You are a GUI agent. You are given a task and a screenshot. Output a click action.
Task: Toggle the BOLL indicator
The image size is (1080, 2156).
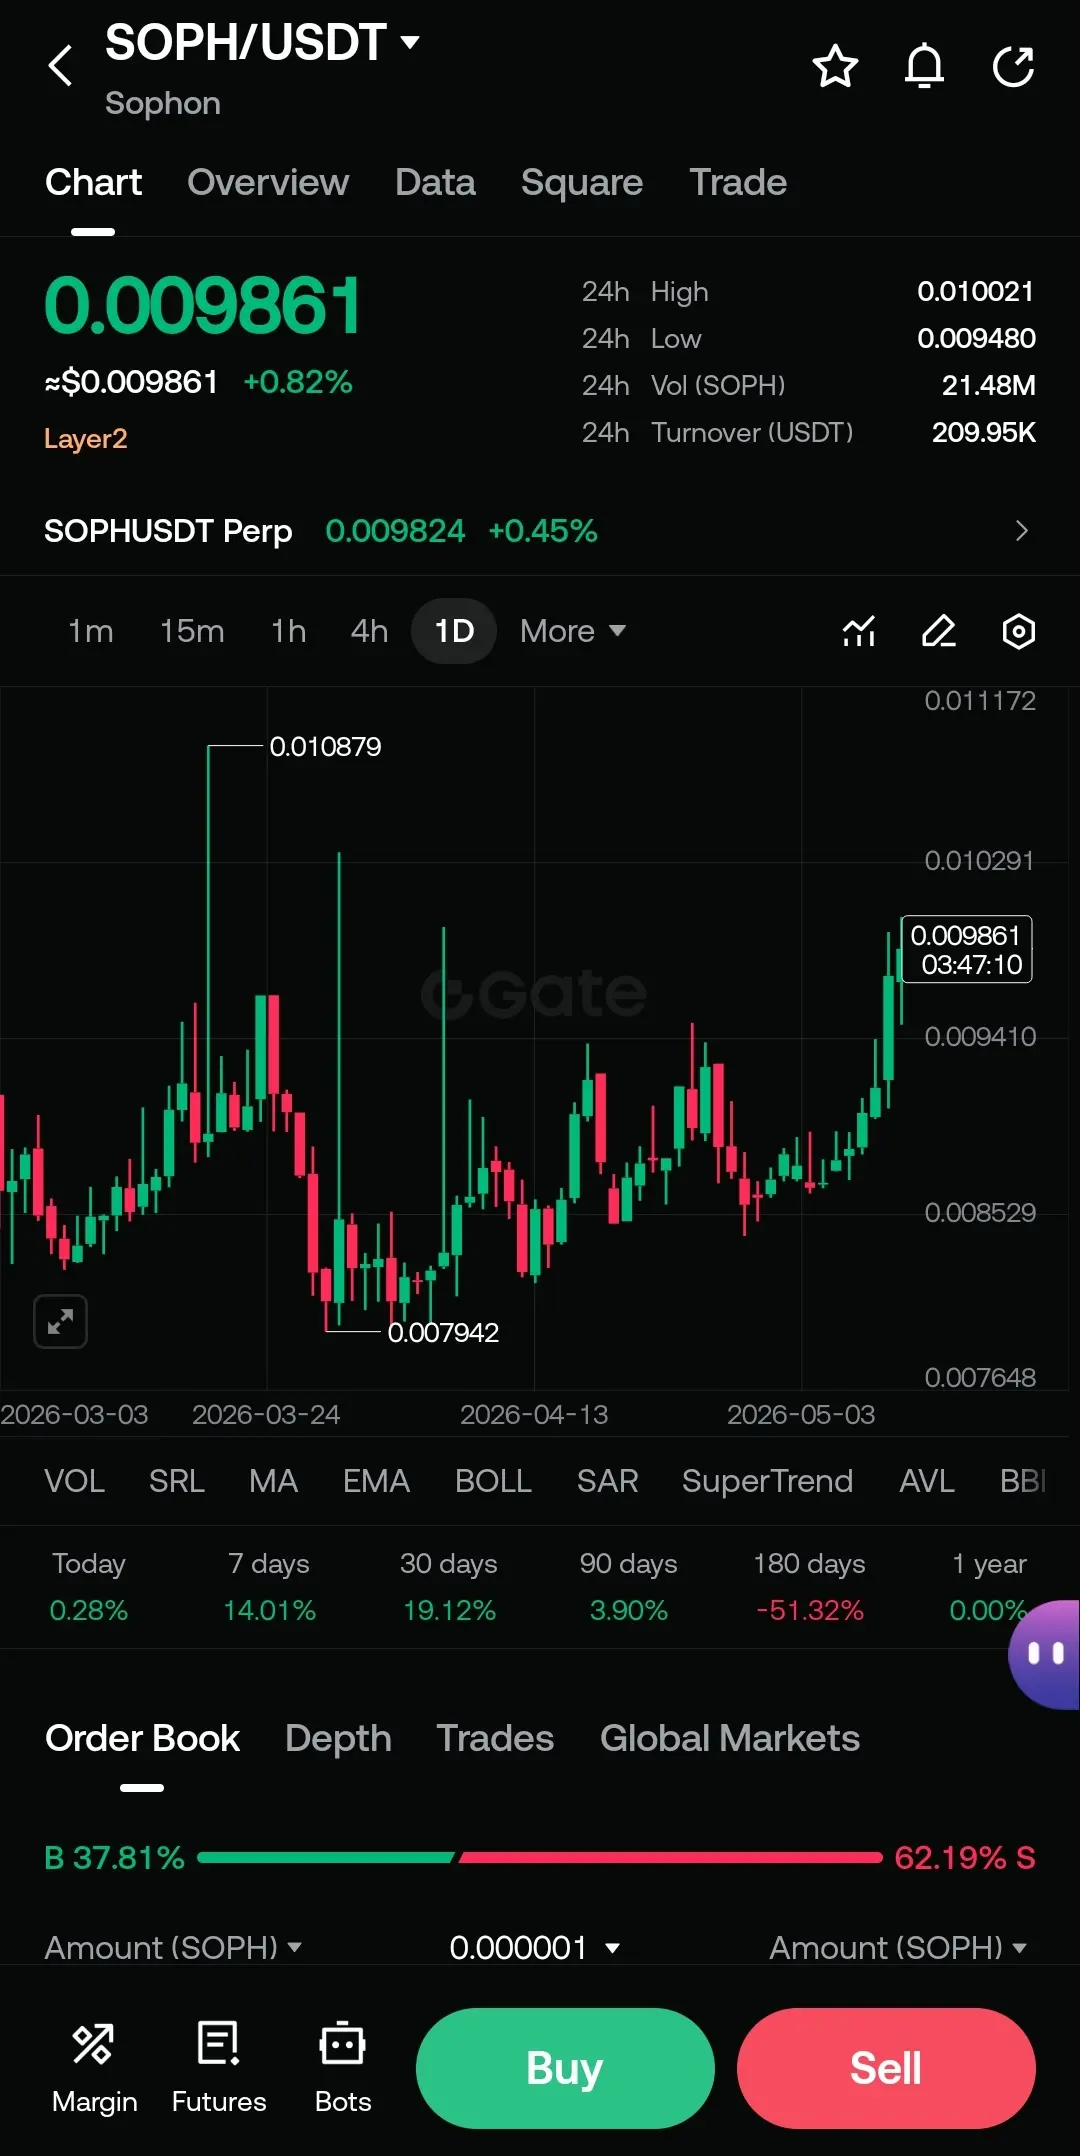pos(493,1481)
